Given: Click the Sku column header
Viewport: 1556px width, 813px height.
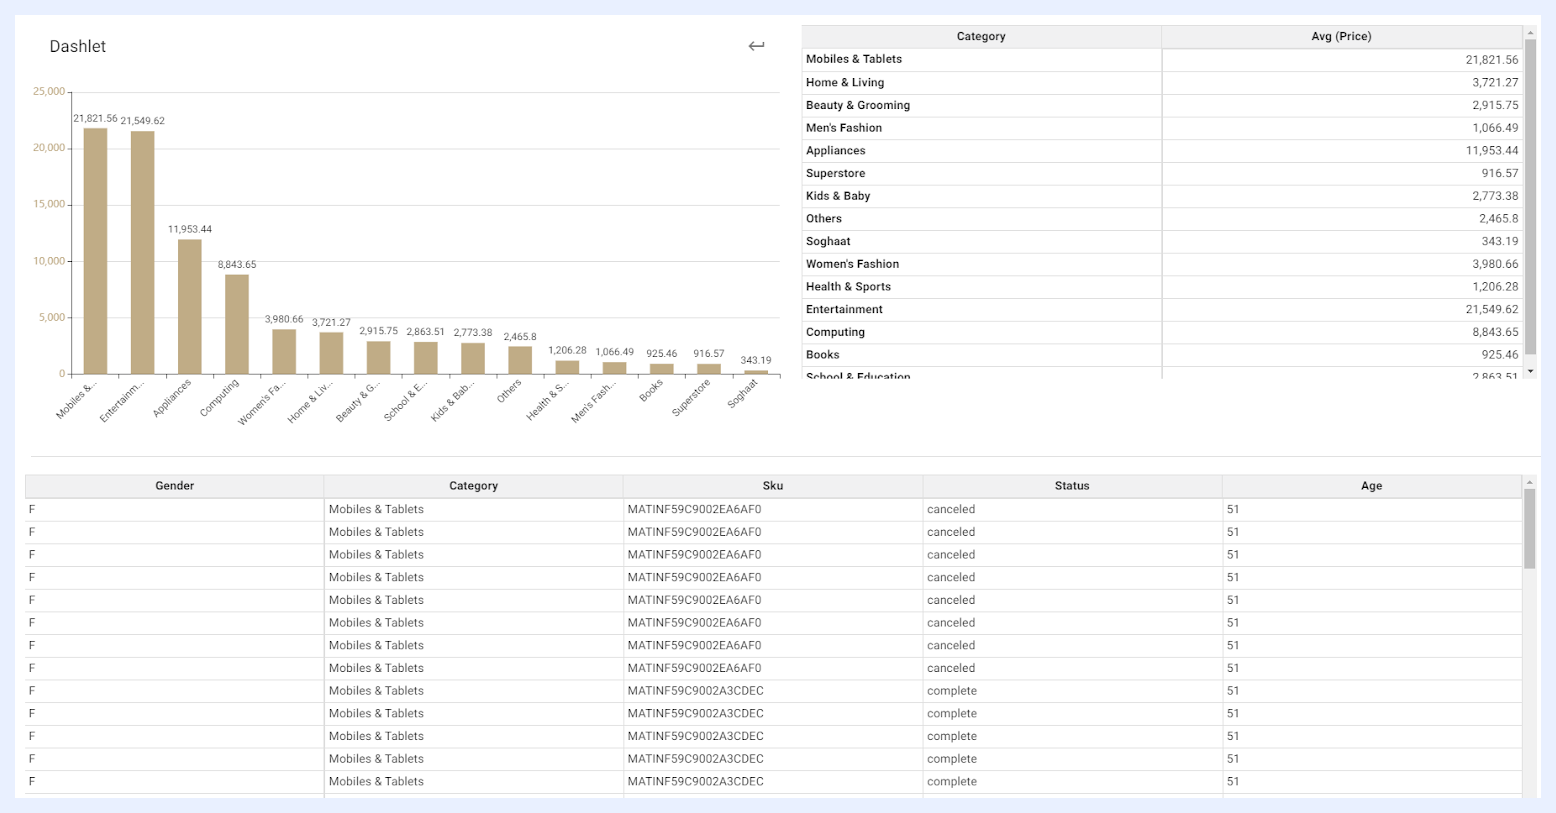Looking at the screenshot, I should [x=772, y=486].
